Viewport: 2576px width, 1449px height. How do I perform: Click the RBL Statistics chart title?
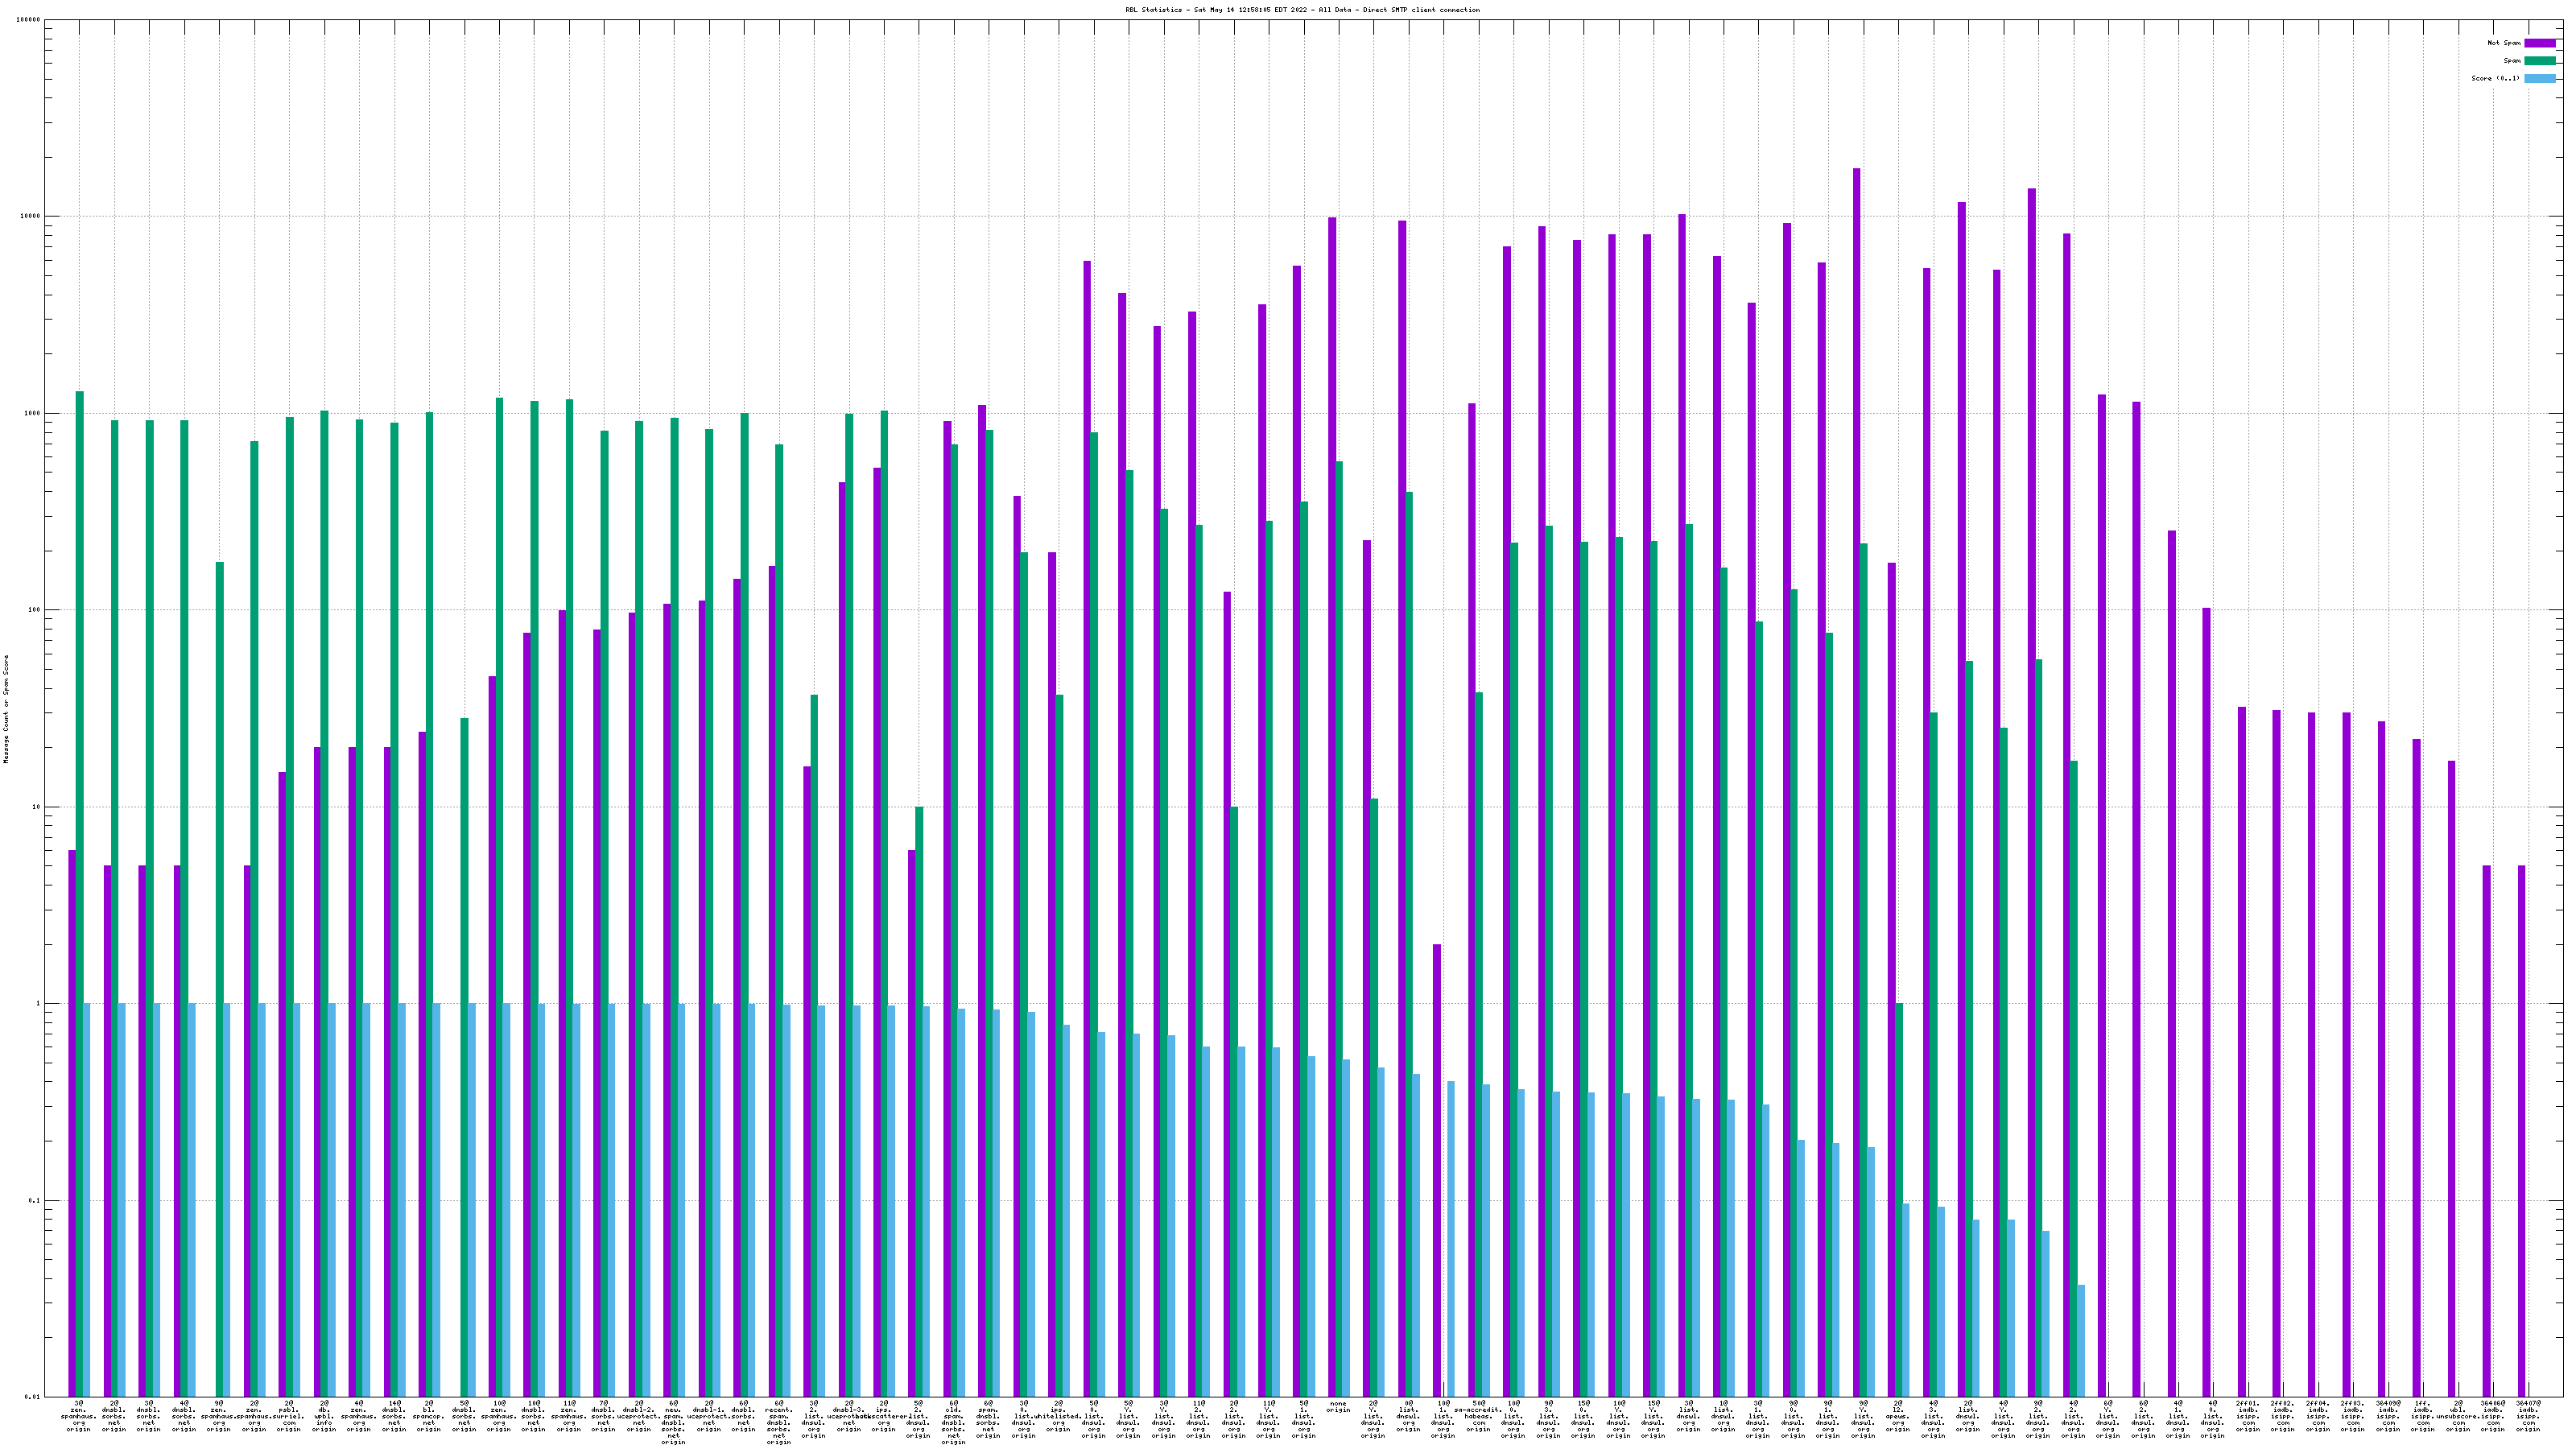[1302, 10]
